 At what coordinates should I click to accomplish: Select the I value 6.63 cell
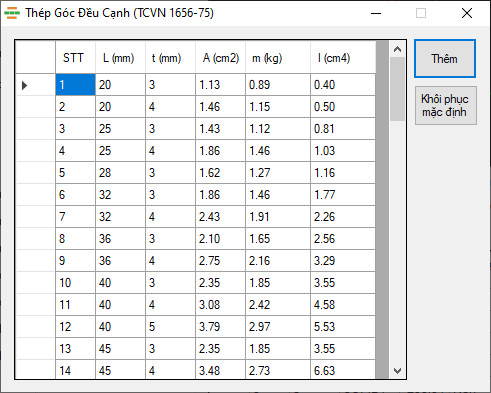coord(343,369)
